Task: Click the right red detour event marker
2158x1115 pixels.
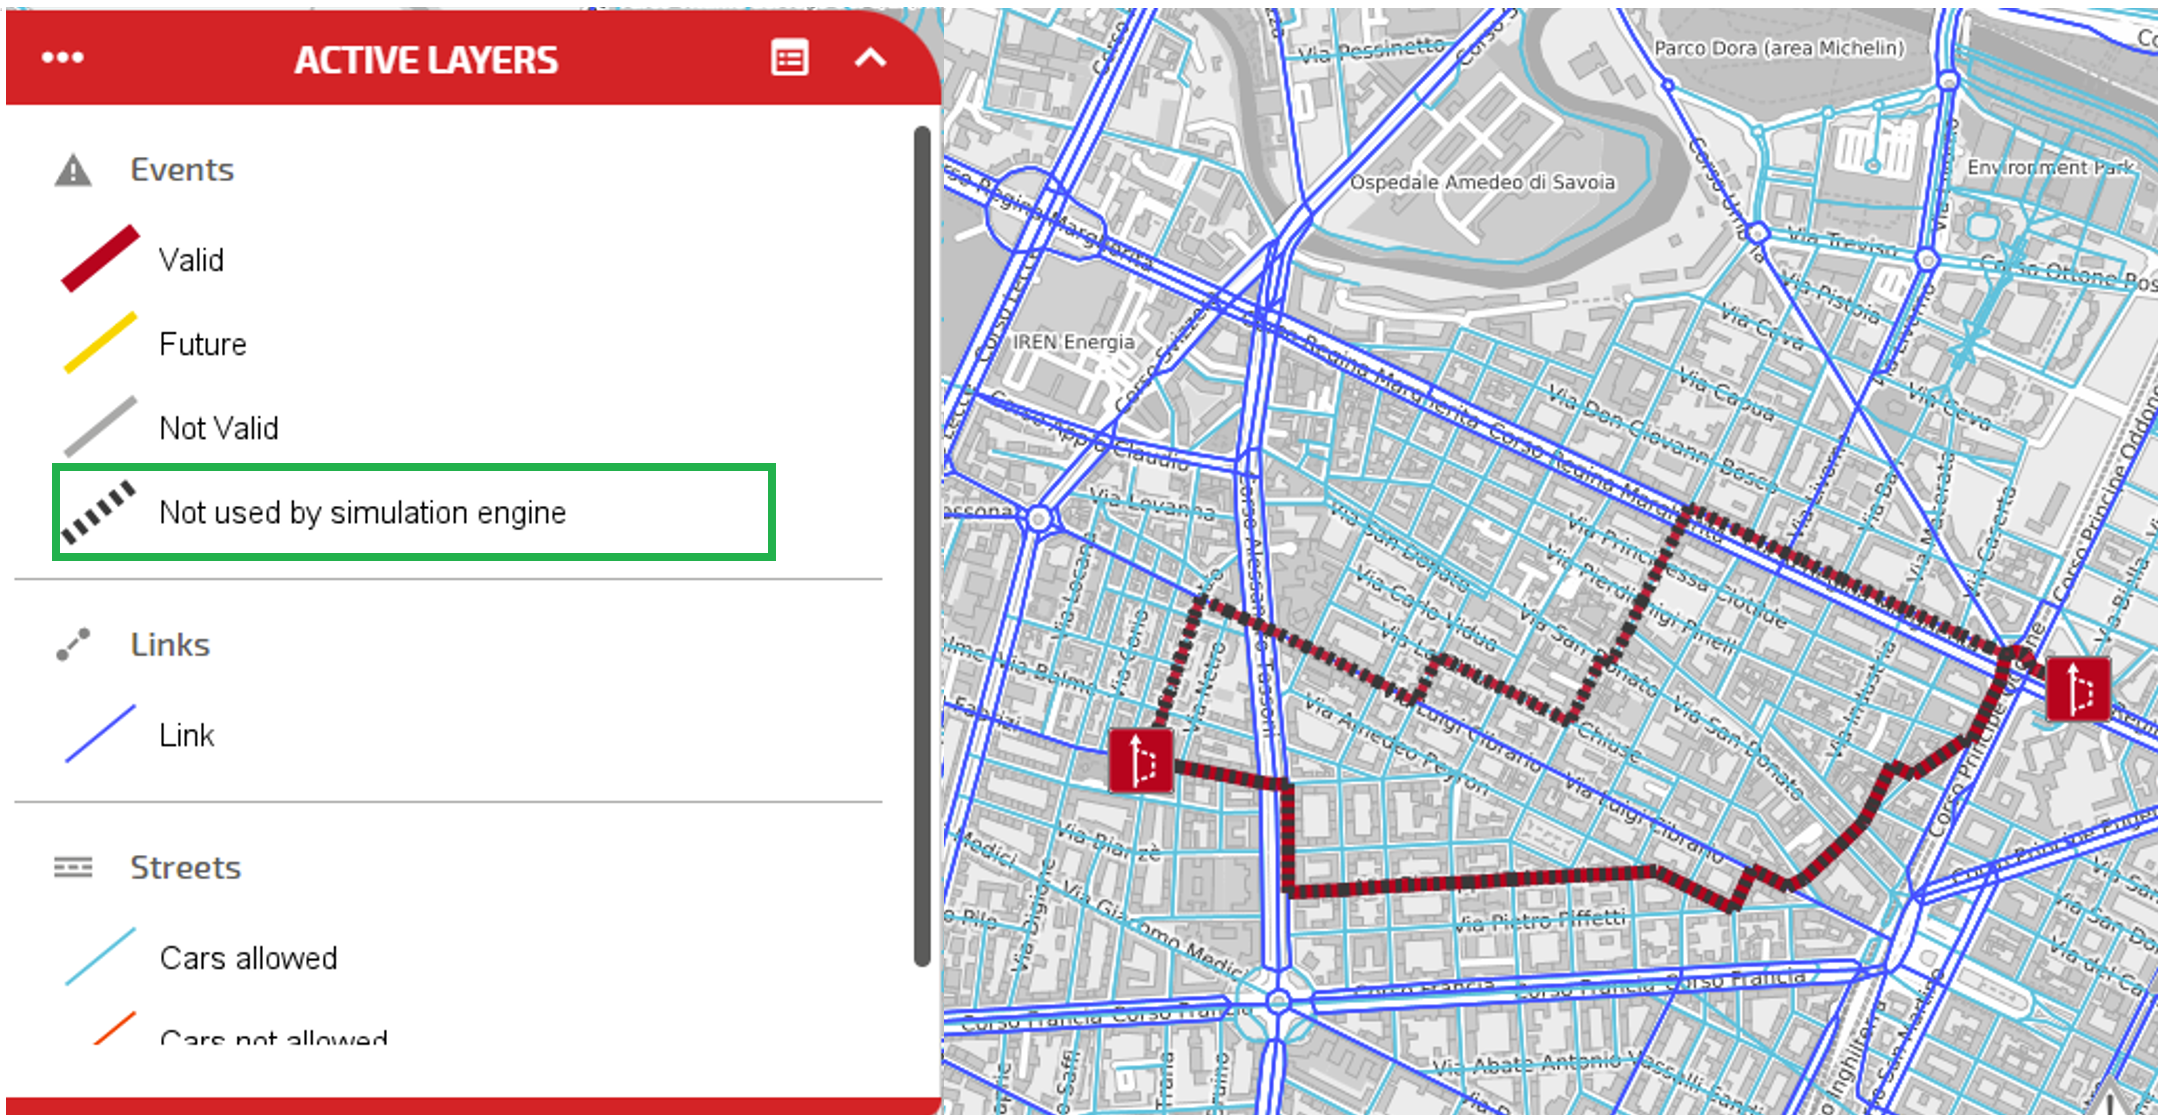Action: tap(2078, 688)
